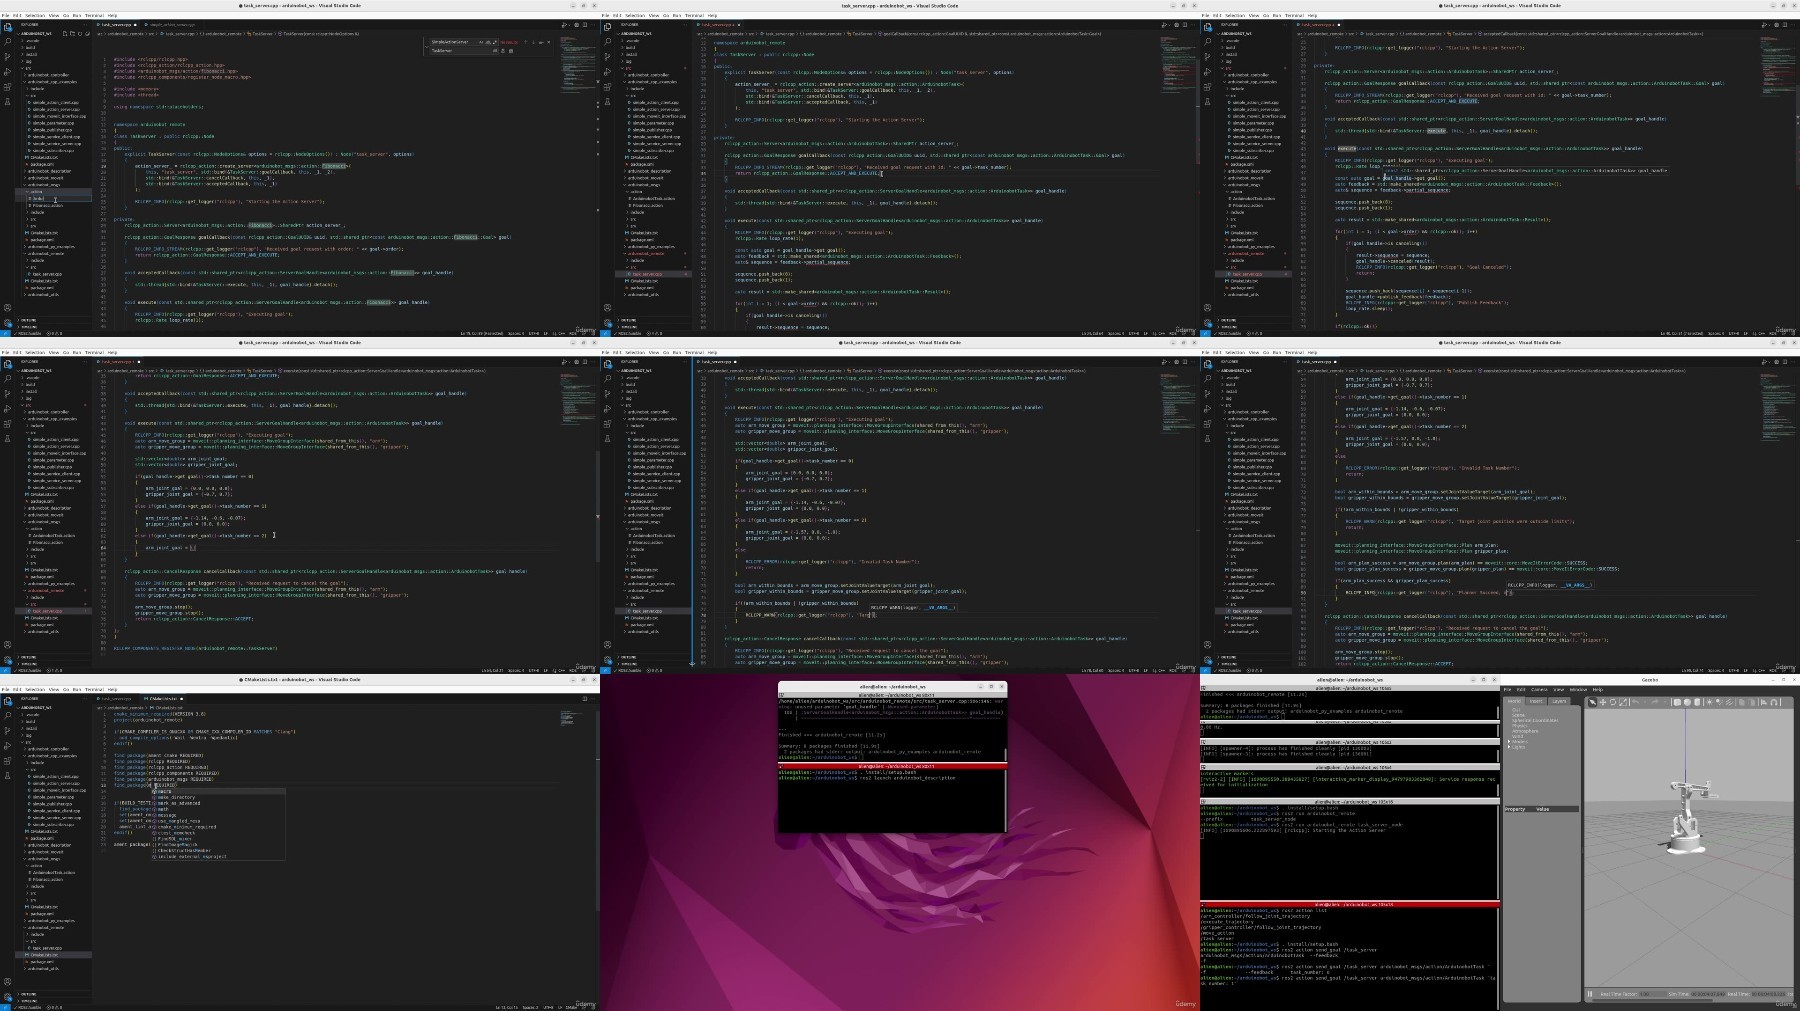Select the arrow selection mode tool in Gazebo
The height and width of the screenshot is (1011, 1800).
tap(1592, 702)
